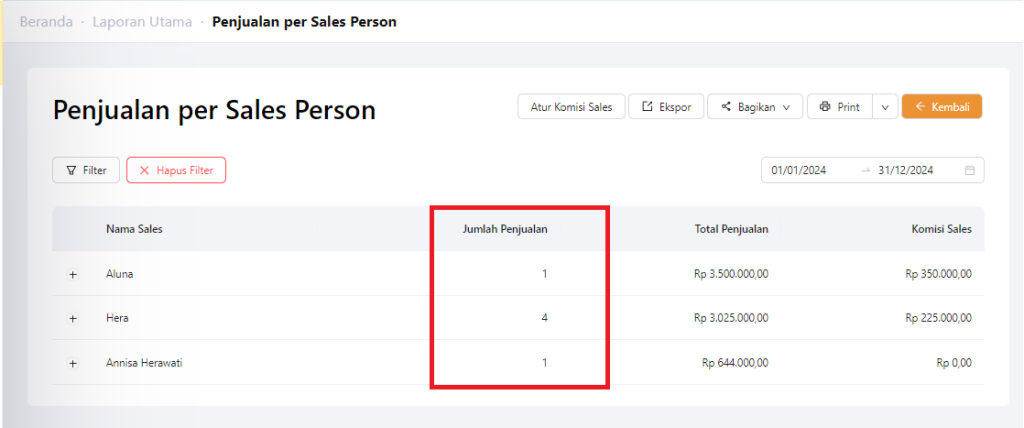Click commission Rp 350.000,00
The height and width of the screenshot is (428, 1024).
click(x=938, y=274)
